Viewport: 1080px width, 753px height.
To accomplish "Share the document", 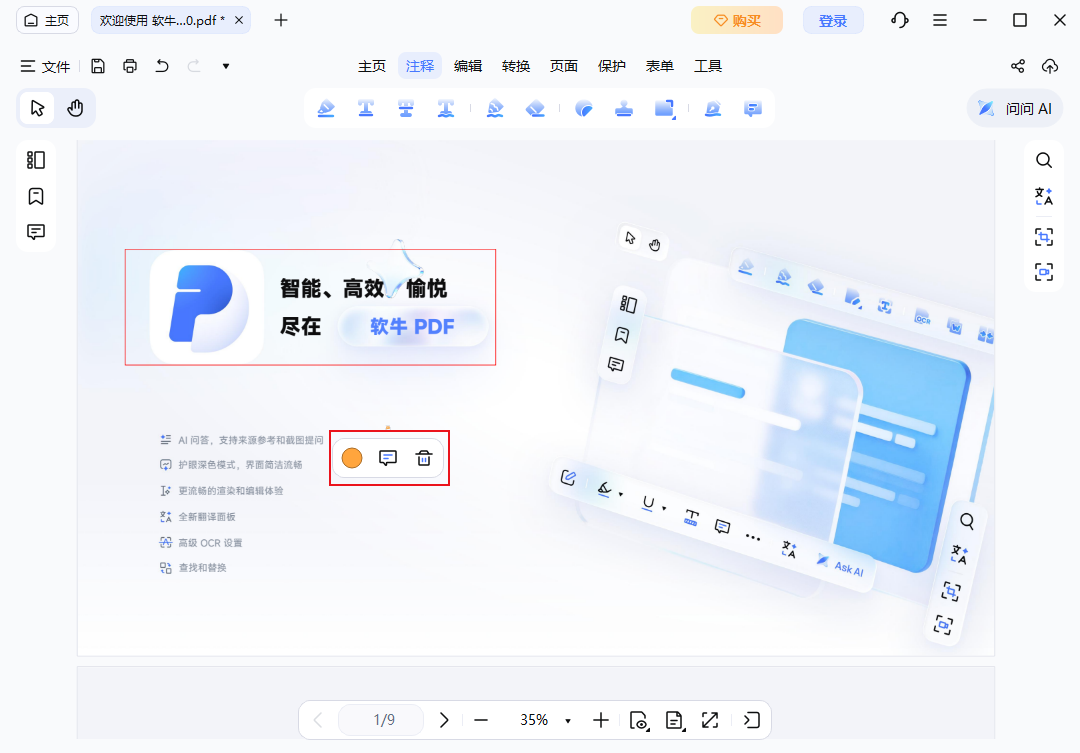I will pos(1017,66).
